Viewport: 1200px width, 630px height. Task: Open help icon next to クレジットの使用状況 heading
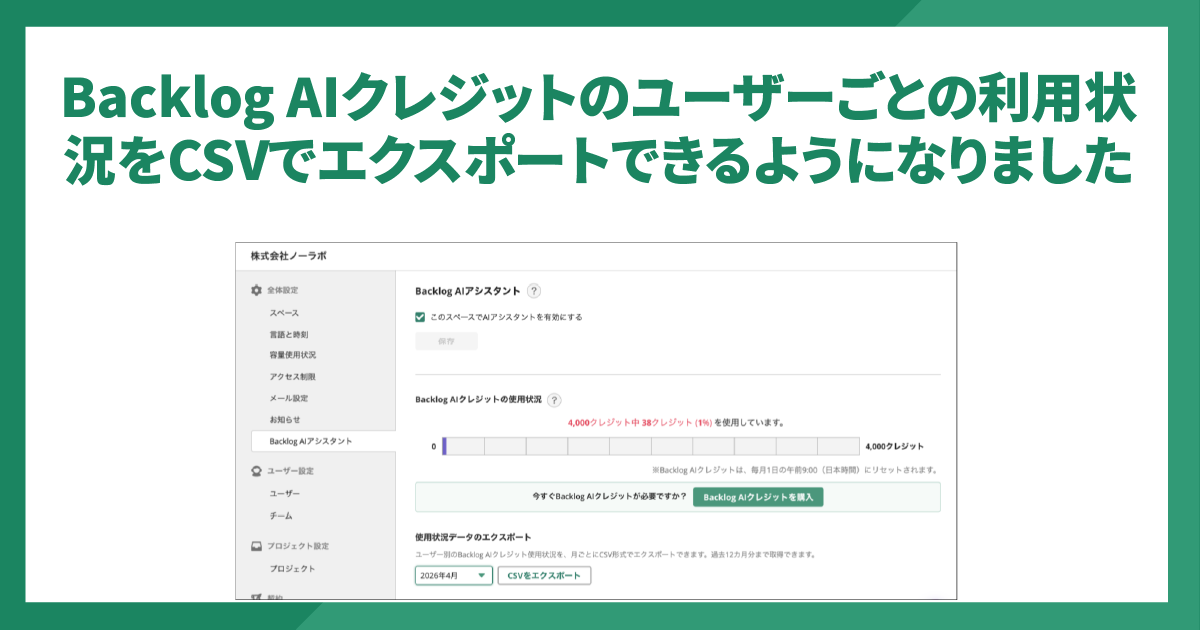tap(554, 399)
